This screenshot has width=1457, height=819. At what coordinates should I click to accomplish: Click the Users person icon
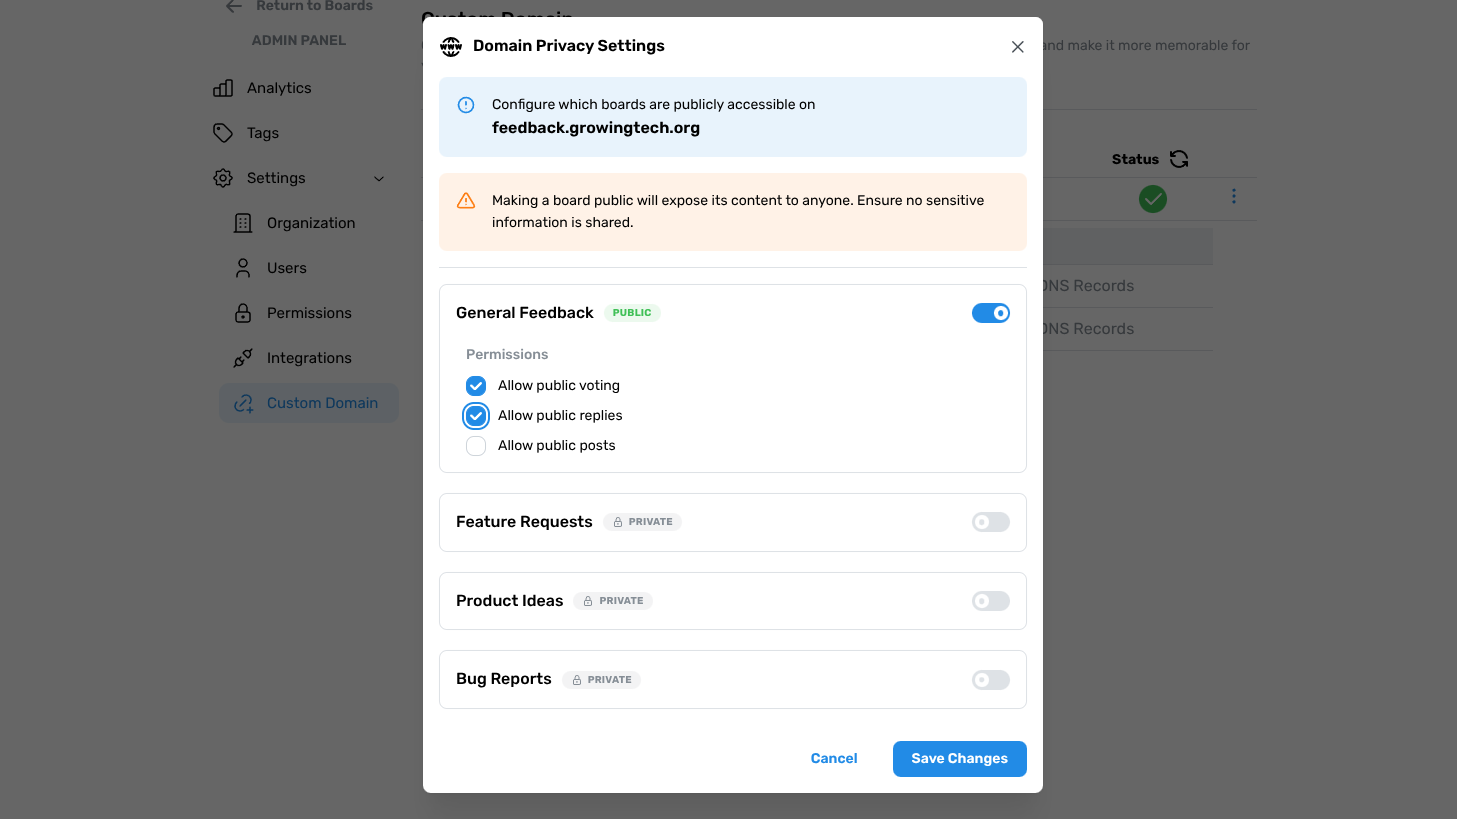243,268
